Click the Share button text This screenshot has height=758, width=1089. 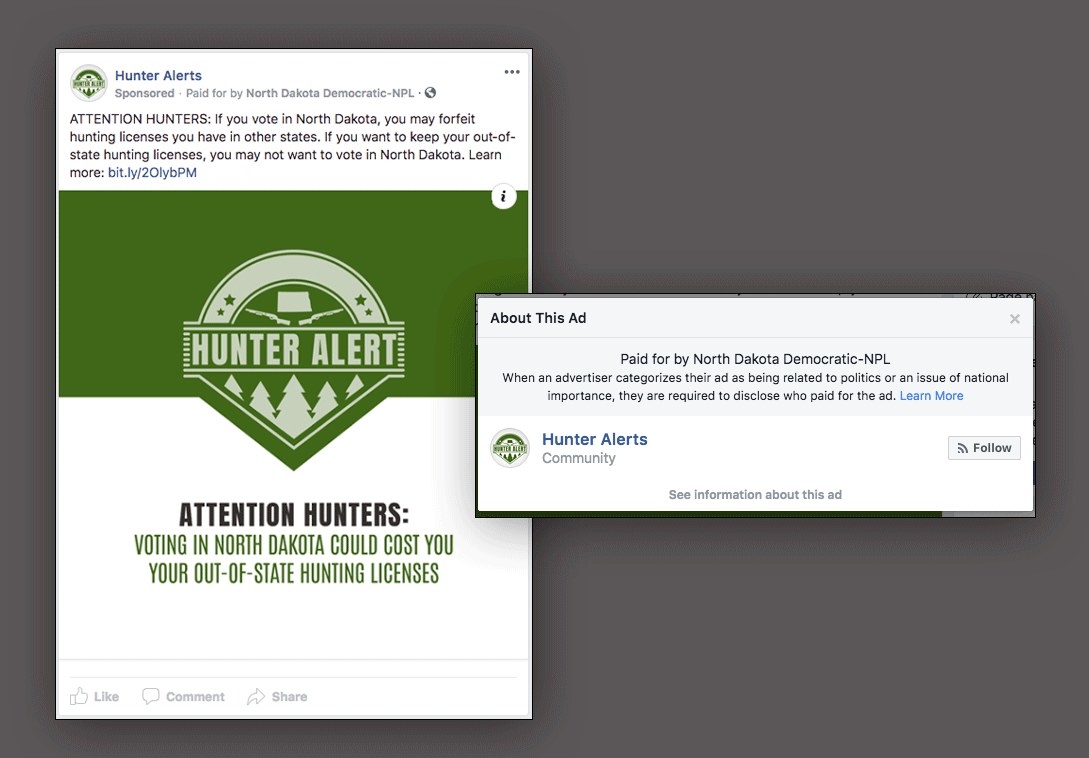click(x=290, y=697)
